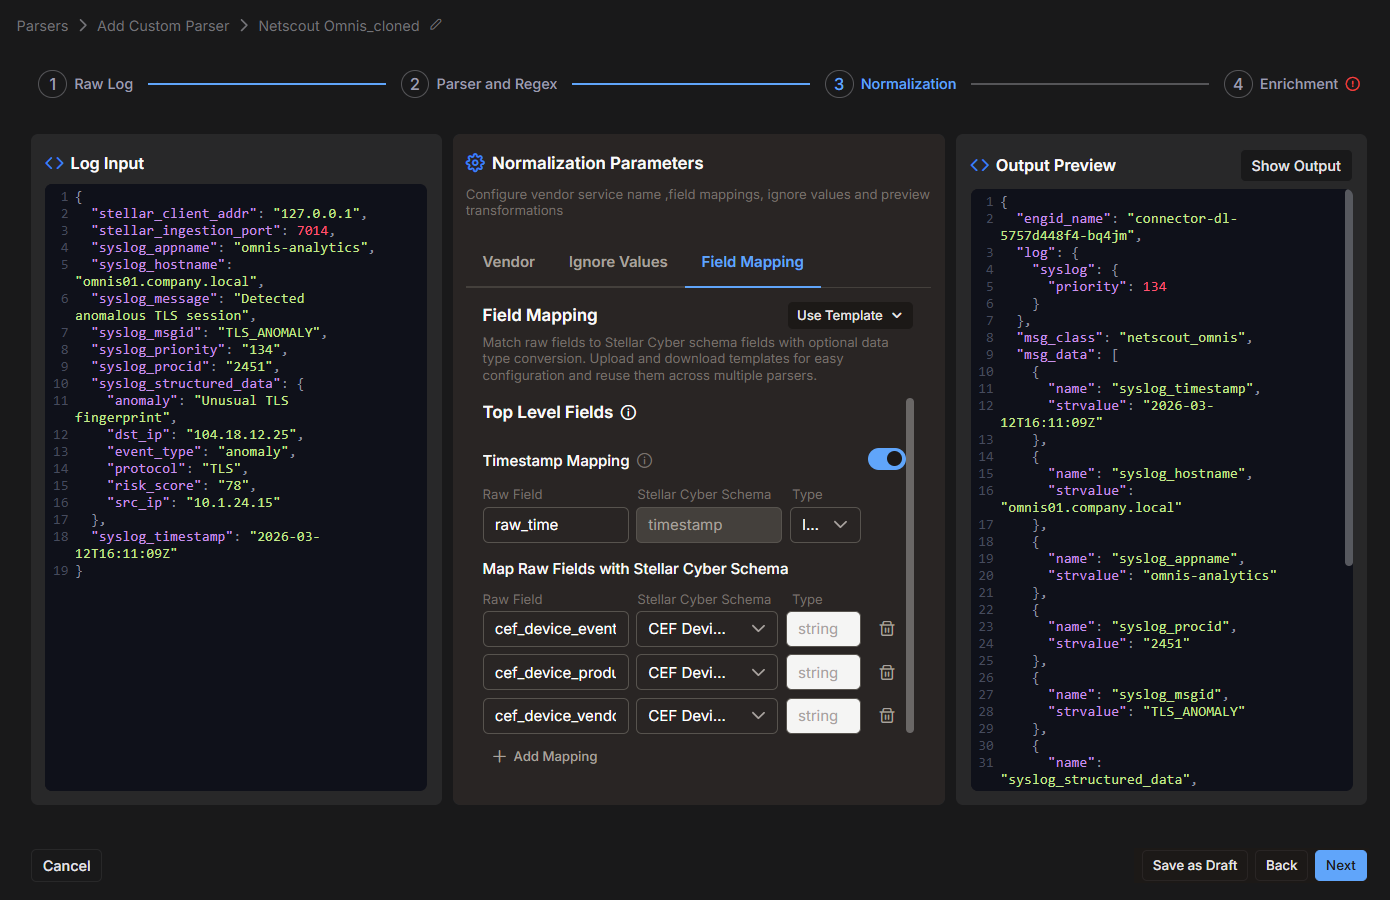Click "syslog_msgid" line in Log Input
Screen dimensions: 1390x900
click(208, 333)
